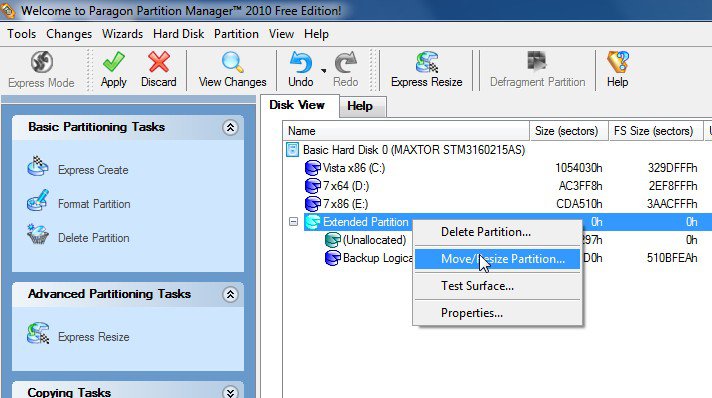
Task: Click the Express Create link
Action: pos(93,170)
